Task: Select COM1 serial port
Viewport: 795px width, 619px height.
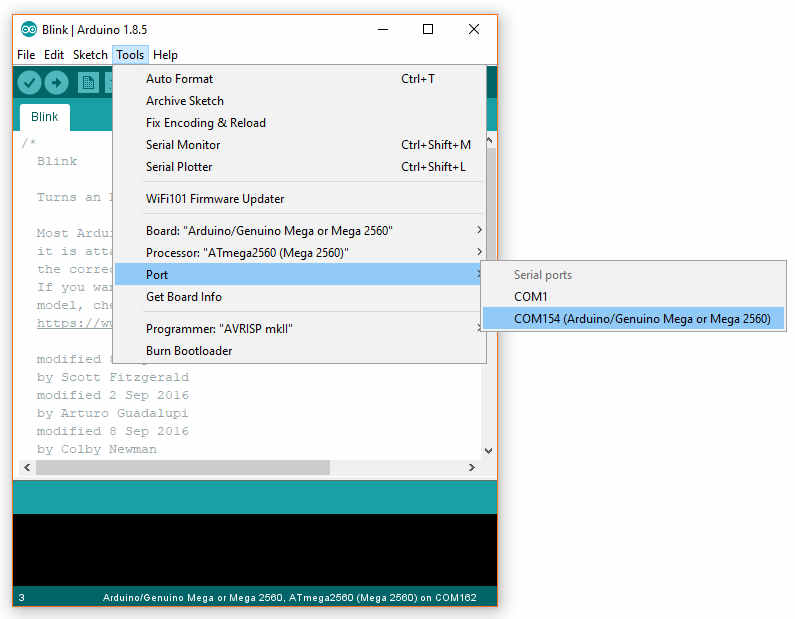Action: pyautogui.click(x=531, y=297)
